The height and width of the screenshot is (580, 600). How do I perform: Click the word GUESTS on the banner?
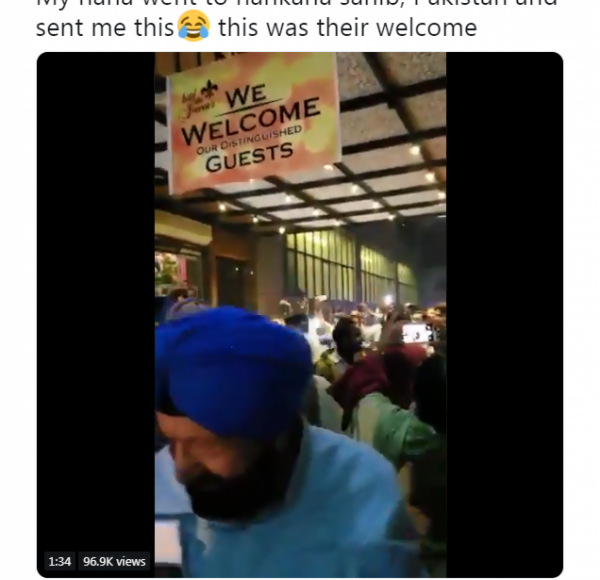coord(249,157)
